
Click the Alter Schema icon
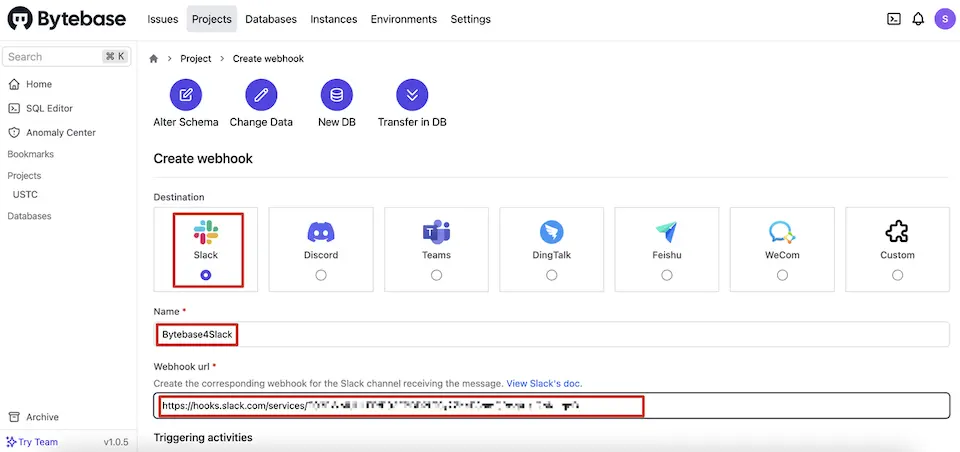tap(186, 95)
